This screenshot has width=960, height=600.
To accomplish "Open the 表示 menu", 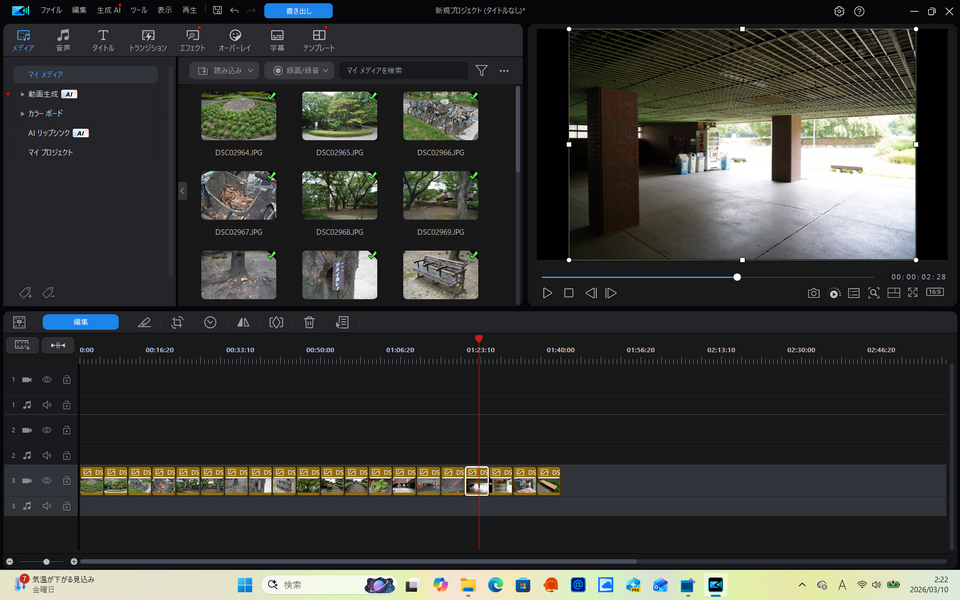I will [x=164, y=10].
